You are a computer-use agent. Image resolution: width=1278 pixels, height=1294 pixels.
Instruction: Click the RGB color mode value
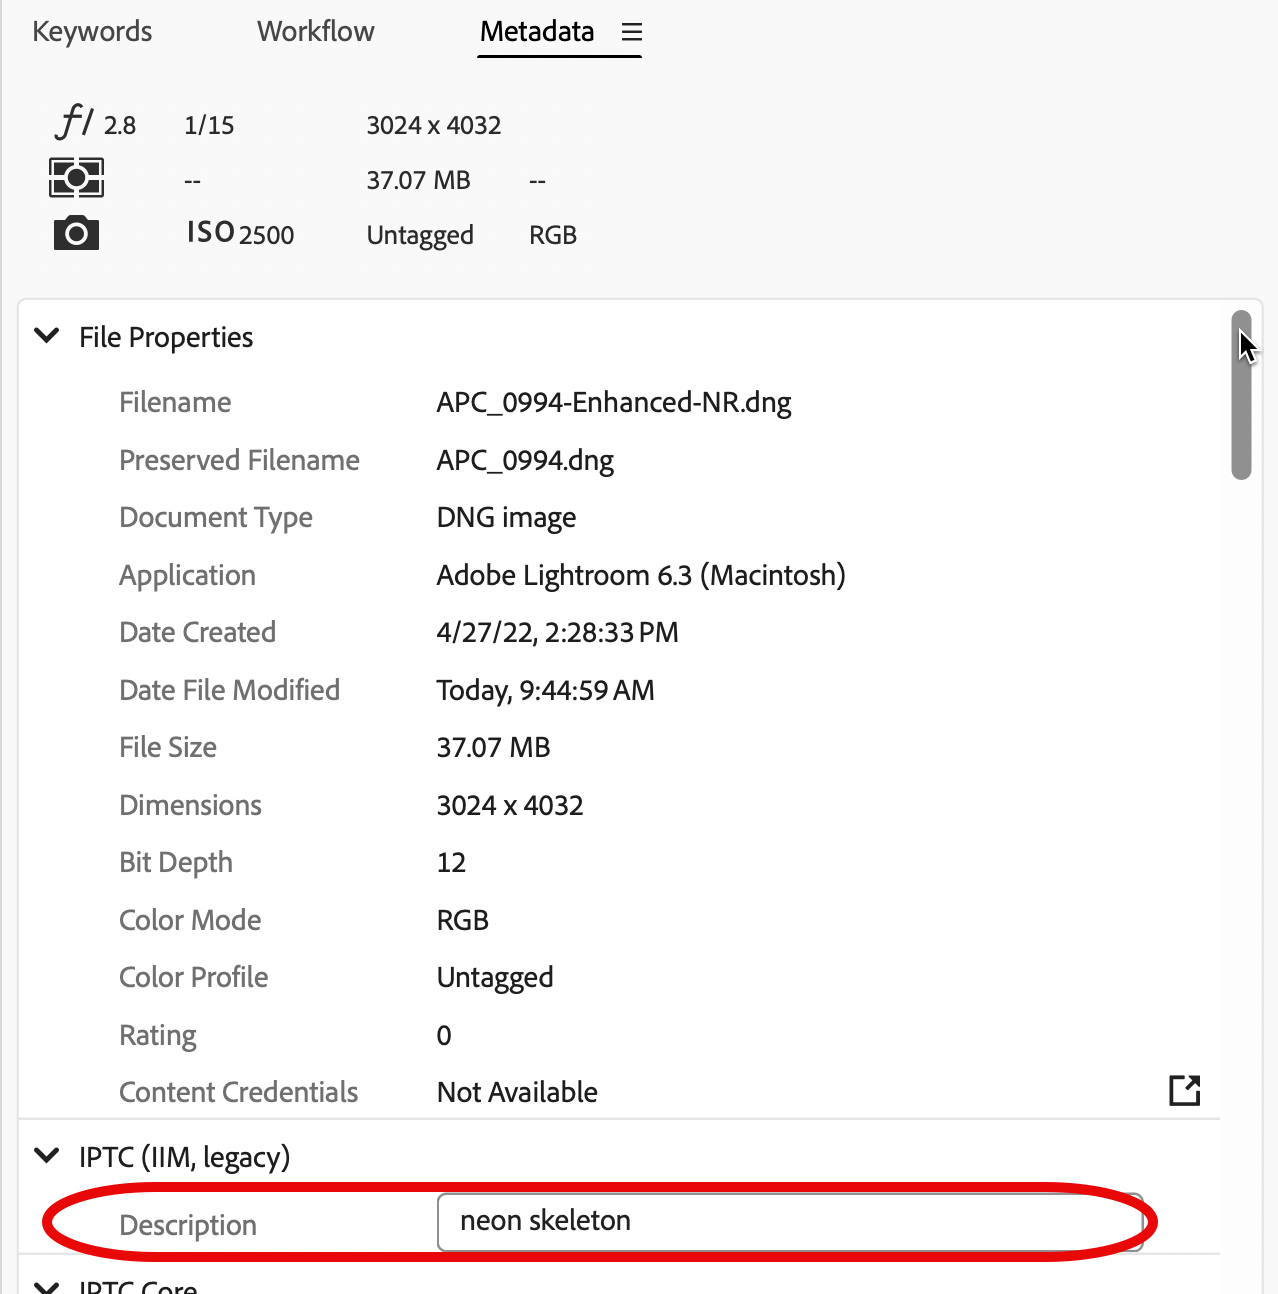tap(462, 919)
